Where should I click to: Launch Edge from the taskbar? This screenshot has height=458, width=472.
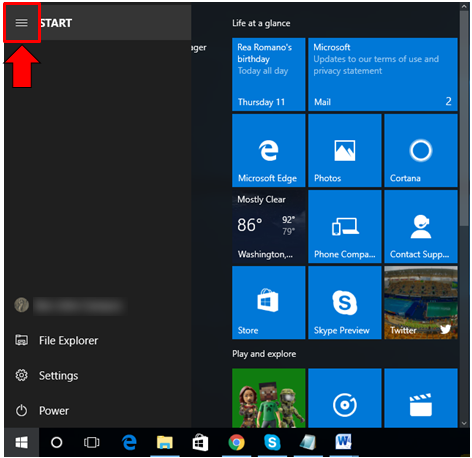point(129,442)
